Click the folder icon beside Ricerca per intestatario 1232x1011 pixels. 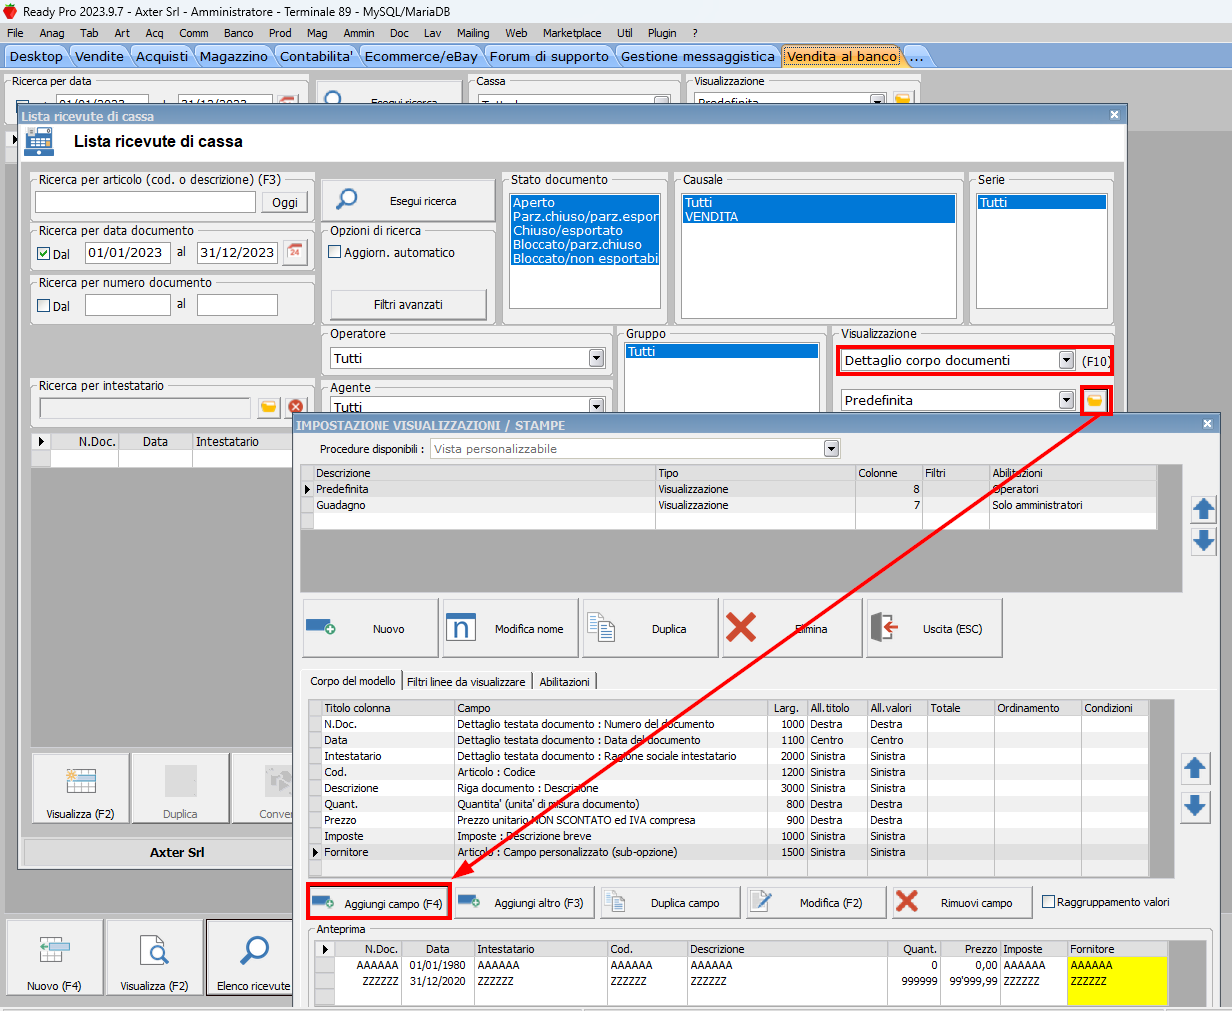[x=268, y=407]
